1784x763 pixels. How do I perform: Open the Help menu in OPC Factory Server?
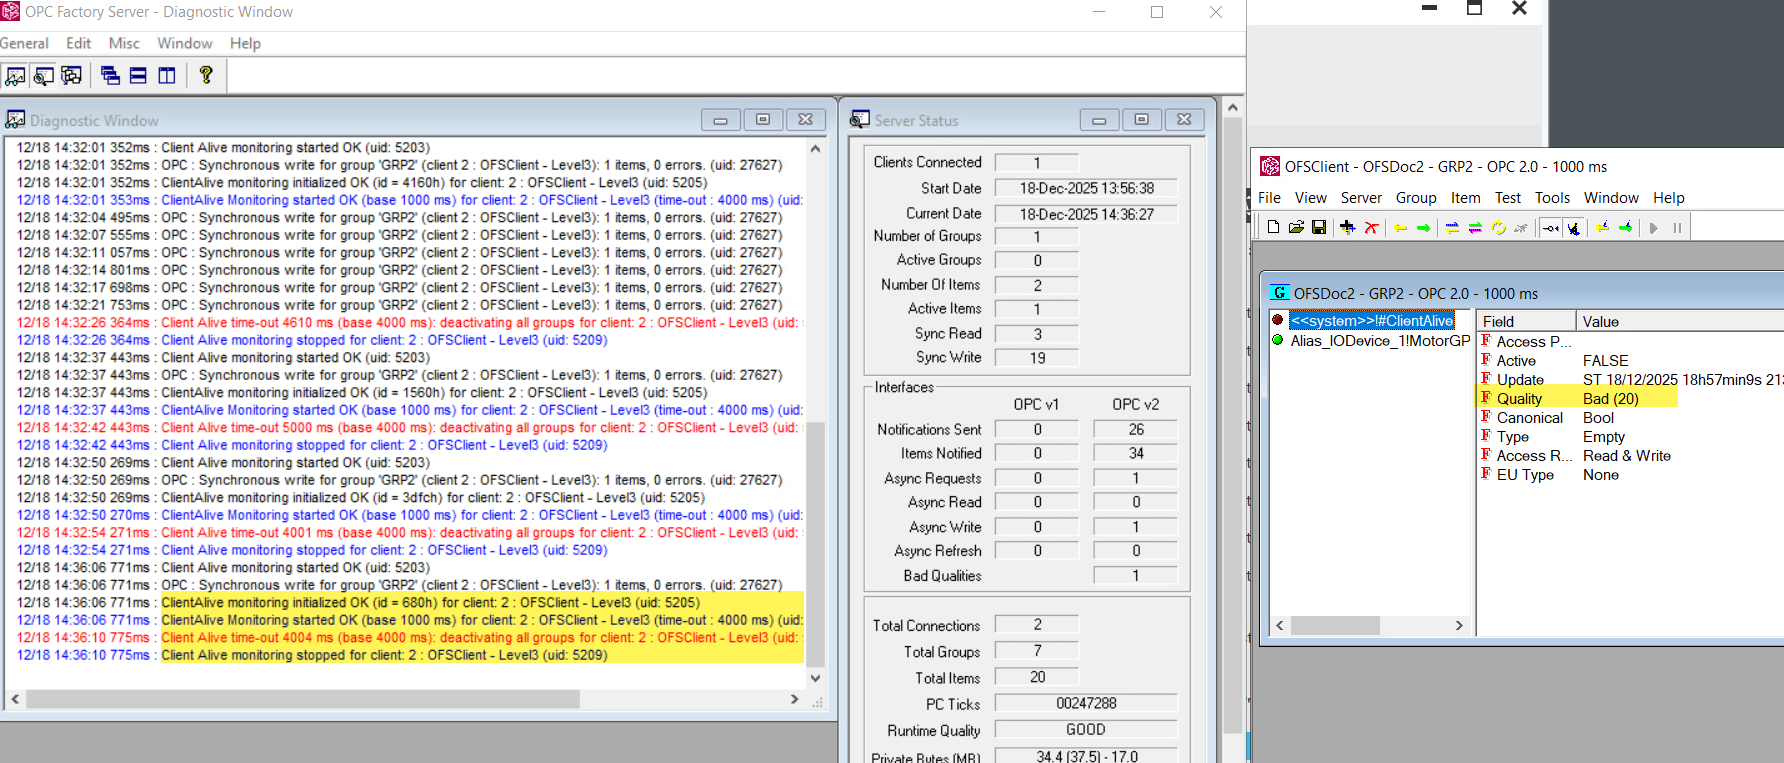[245, 43]
